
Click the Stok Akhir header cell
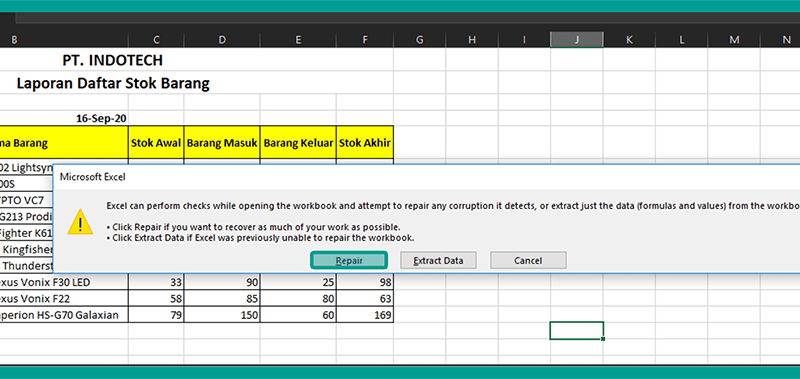365,142
